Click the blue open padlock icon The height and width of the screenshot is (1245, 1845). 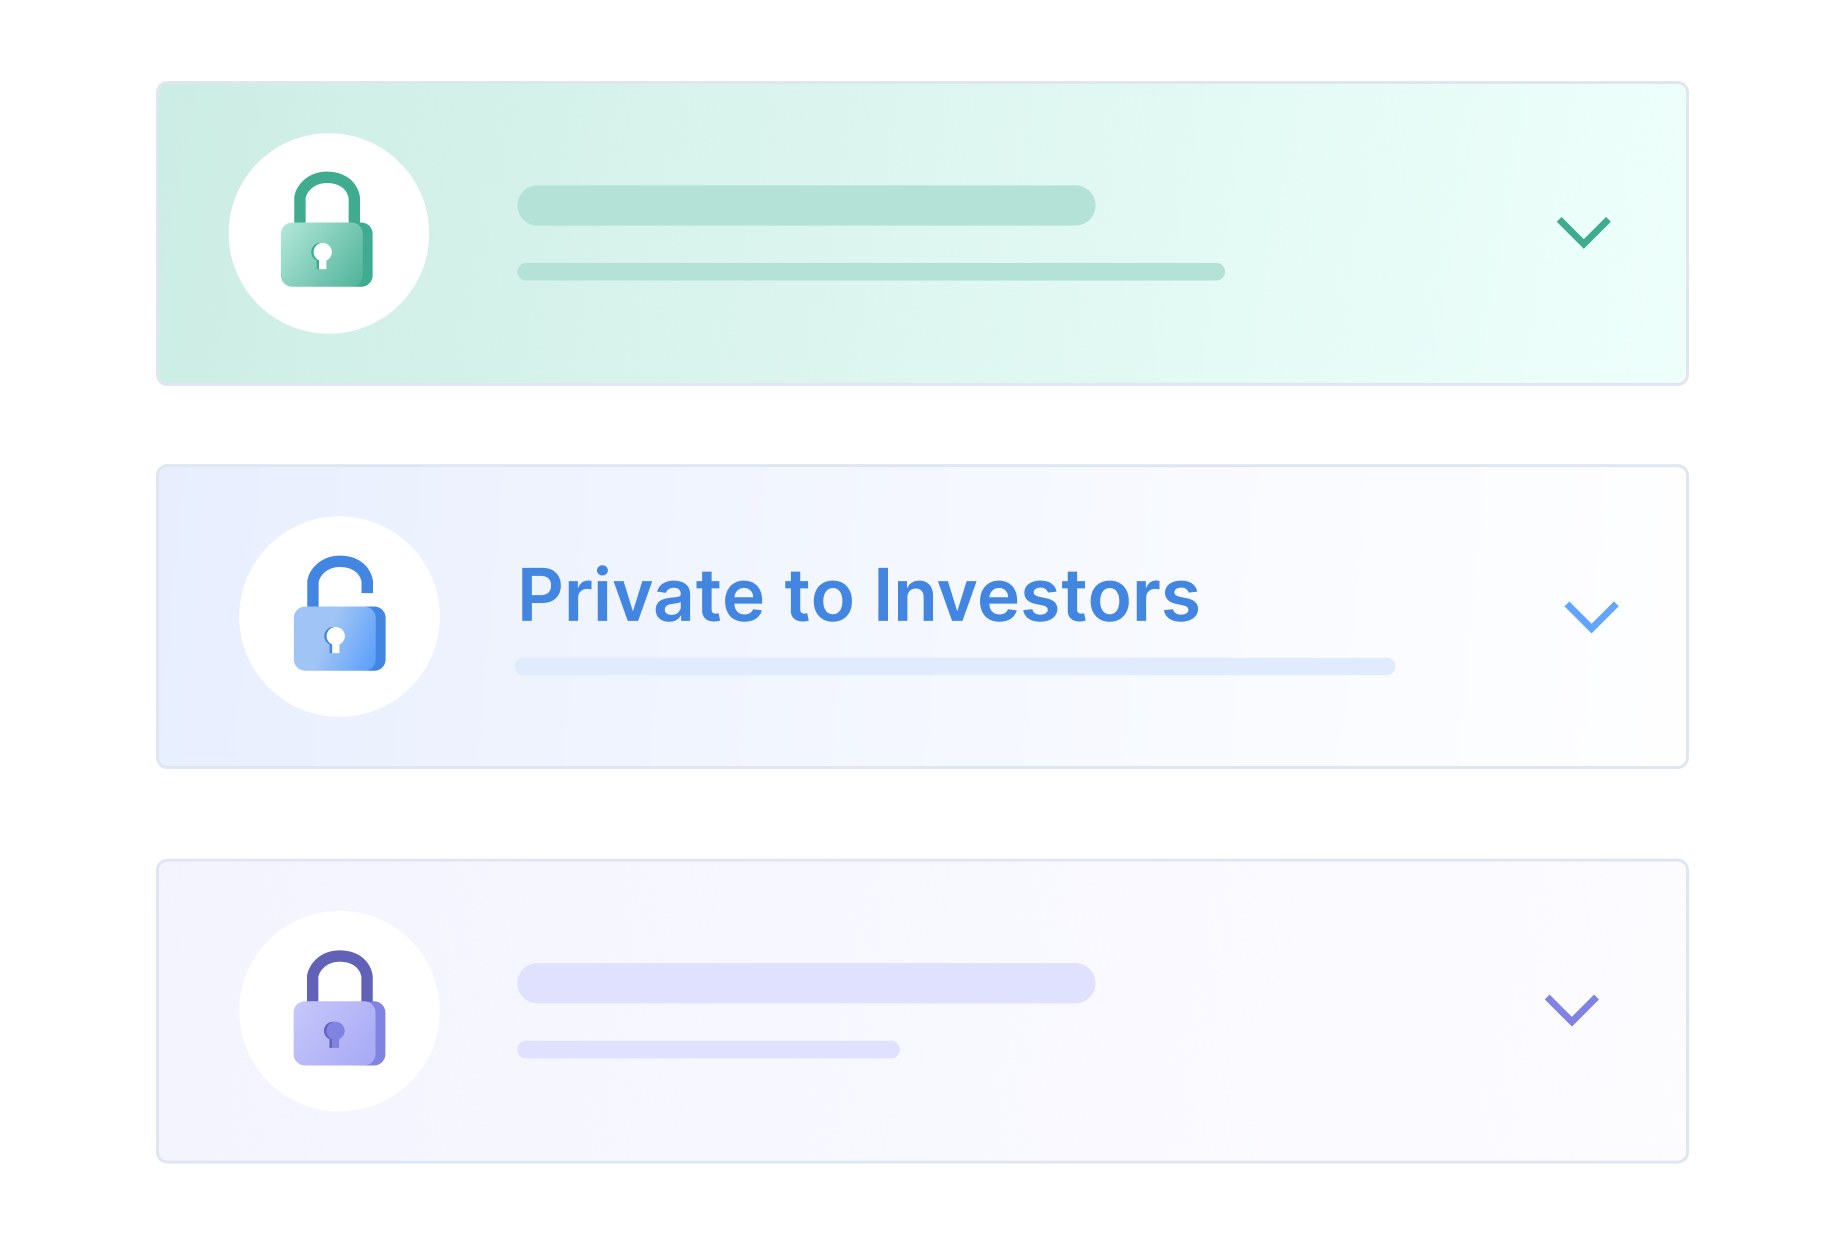click(340, 613)
